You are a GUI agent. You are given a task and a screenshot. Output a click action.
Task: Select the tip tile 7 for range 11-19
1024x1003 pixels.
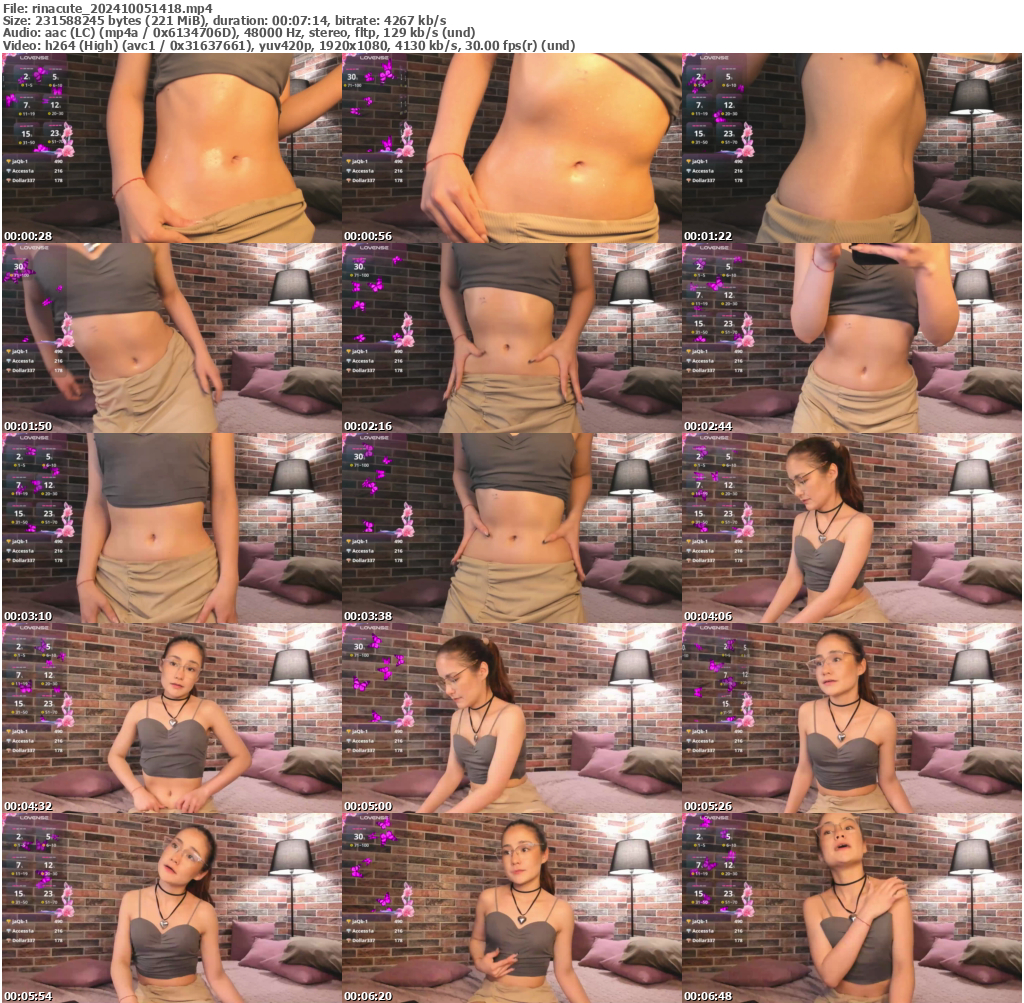26,106
